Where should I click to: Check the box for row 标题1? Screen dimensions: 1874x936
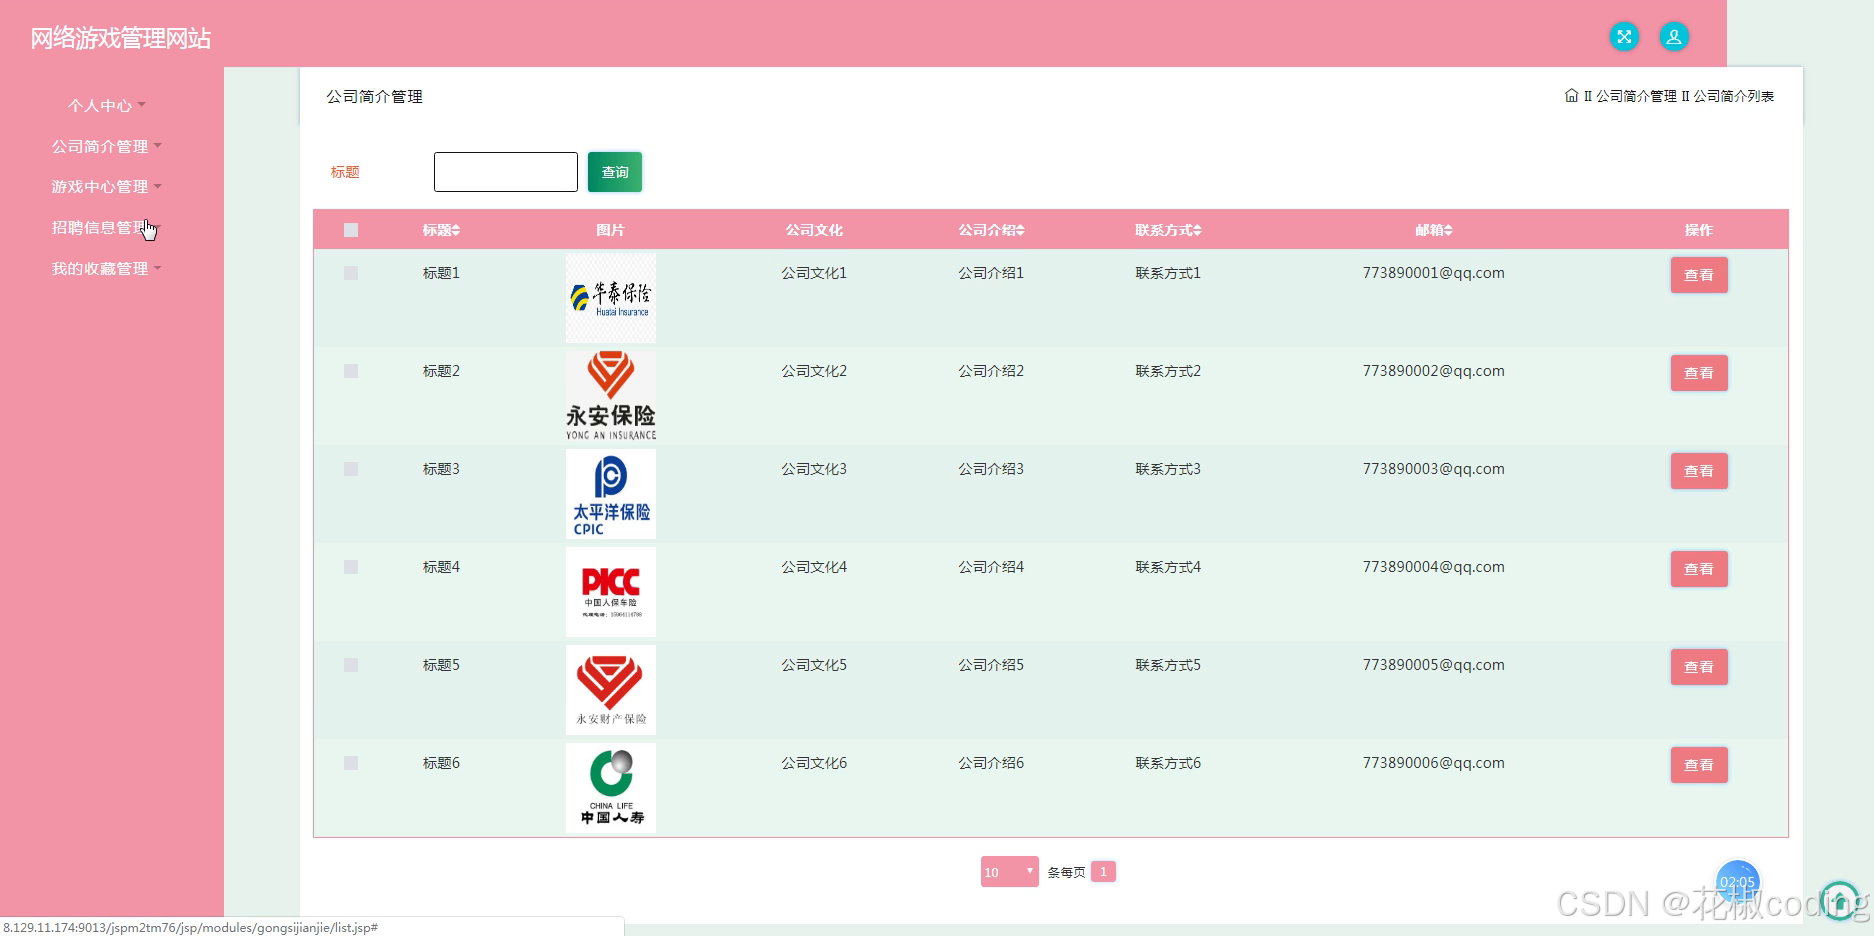pos(351,273)
